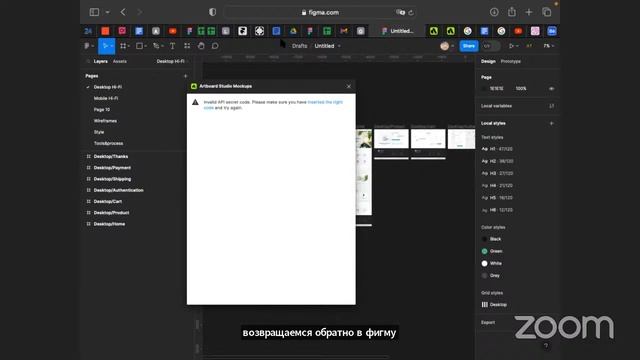Select the Desktop/Payment layer

112,168
